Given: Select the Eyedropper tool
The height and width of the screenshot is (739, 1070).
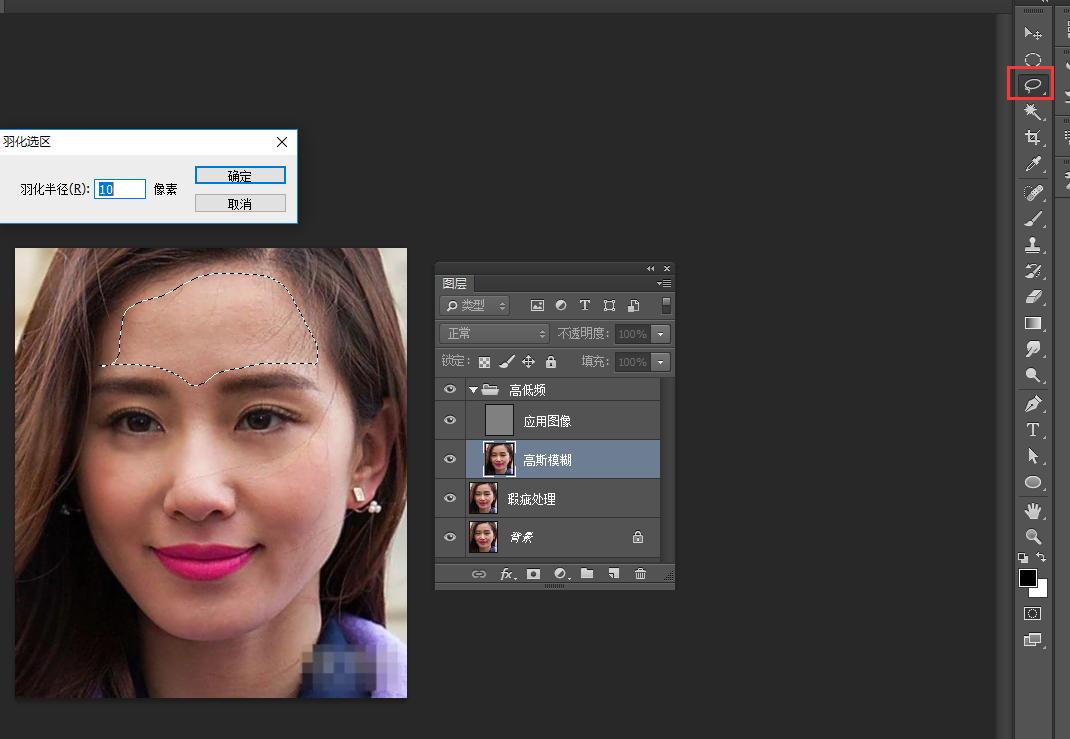Looking at the screenshot, I should click(x=1032, y=164).
